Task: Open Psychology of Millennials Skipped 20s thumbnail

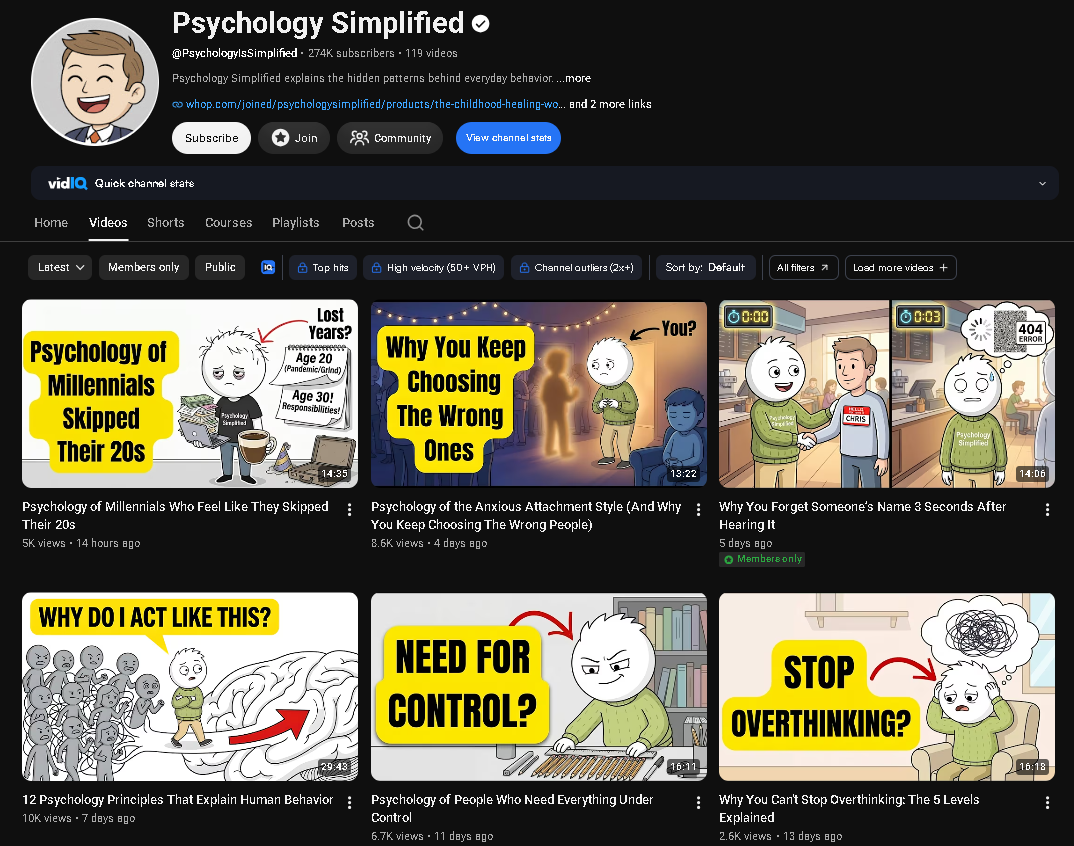Action: coord(190,394)
